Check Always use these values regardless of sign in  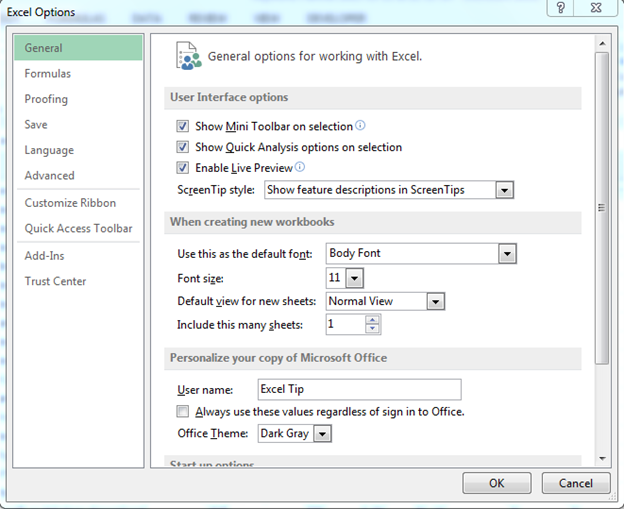pyautogui.click(x=183, y=411)
